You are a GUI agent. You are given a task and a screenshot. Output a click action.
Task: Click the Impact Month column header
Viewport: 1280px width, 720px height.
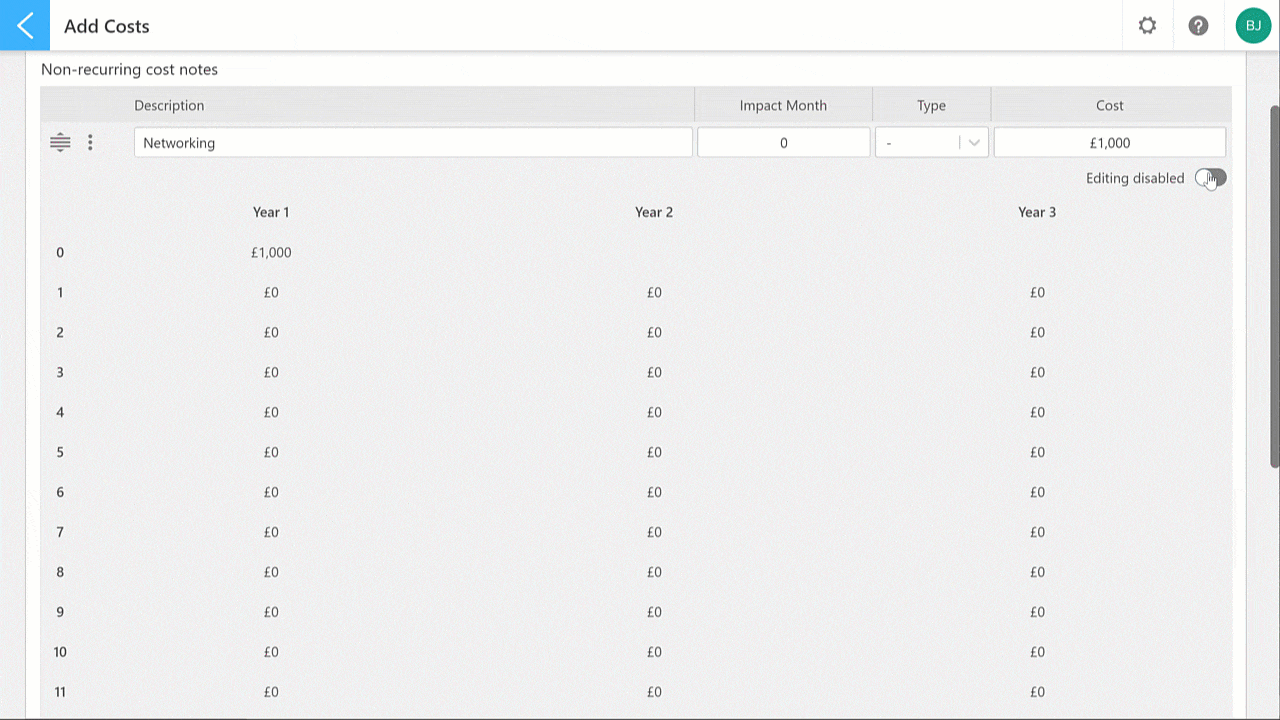pyautogui.click(x=783, y=105)
